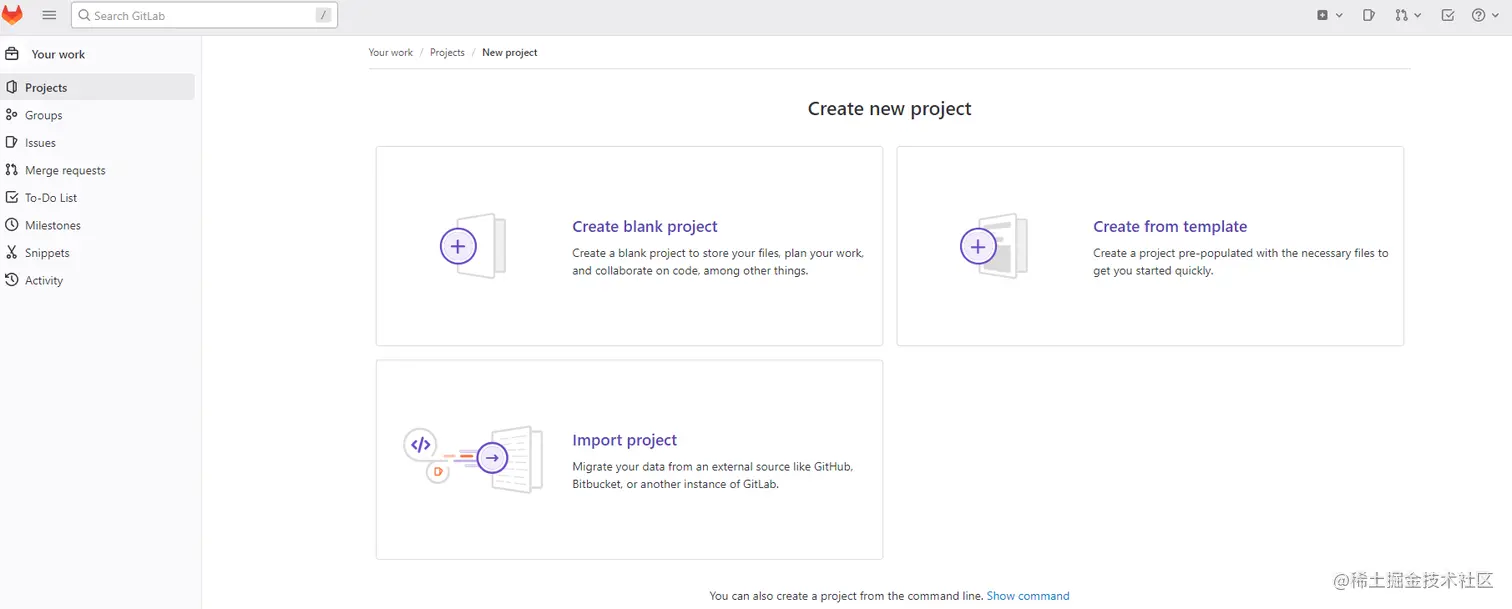Expand the create new plus dropdown
The height and width of the screenshot is (609, 1512).
point(1329,15)
